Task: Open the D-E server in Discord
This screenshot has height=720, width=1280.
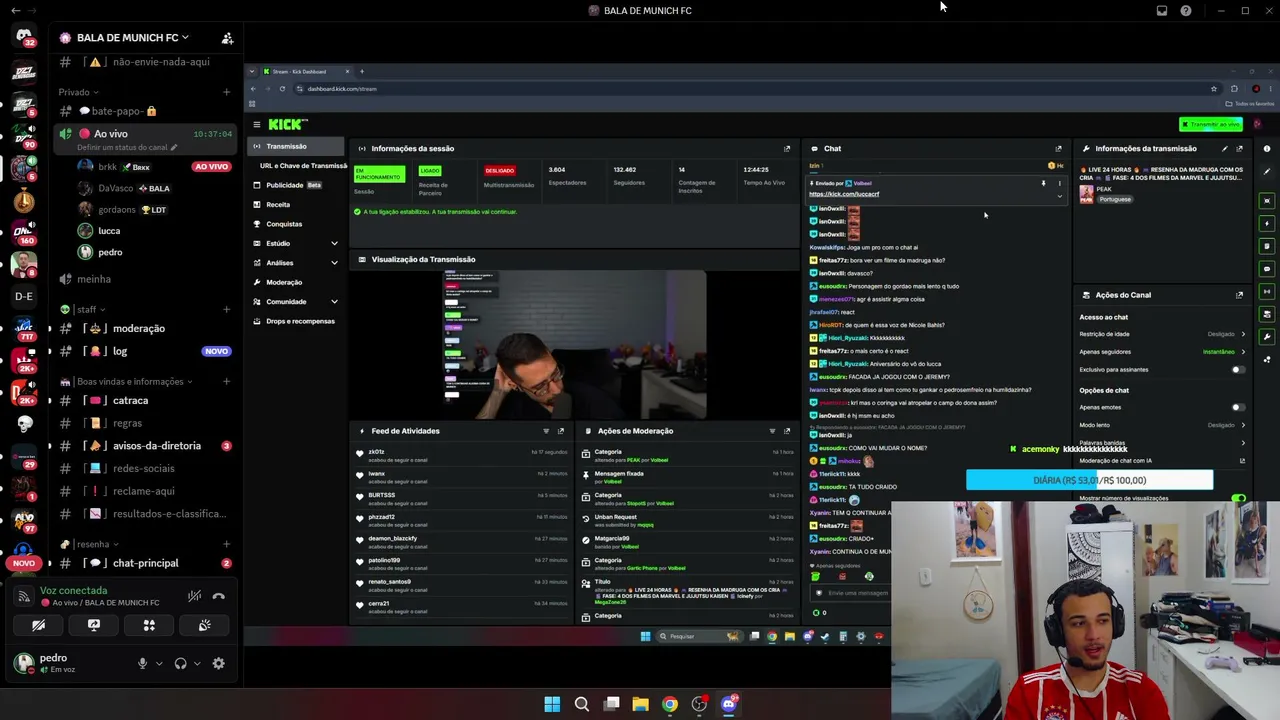Action: pyautogui.click(x=24, y=296)
